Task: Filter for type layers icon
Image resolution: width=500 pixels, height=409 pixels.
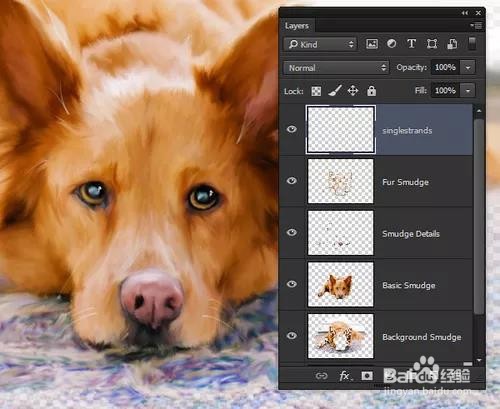Action: click(412, 44)
